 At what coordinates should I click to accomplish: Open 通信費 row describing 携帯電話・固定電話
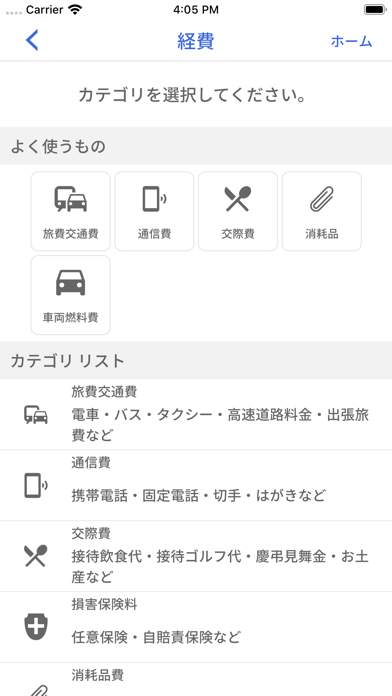pos(196,486)
